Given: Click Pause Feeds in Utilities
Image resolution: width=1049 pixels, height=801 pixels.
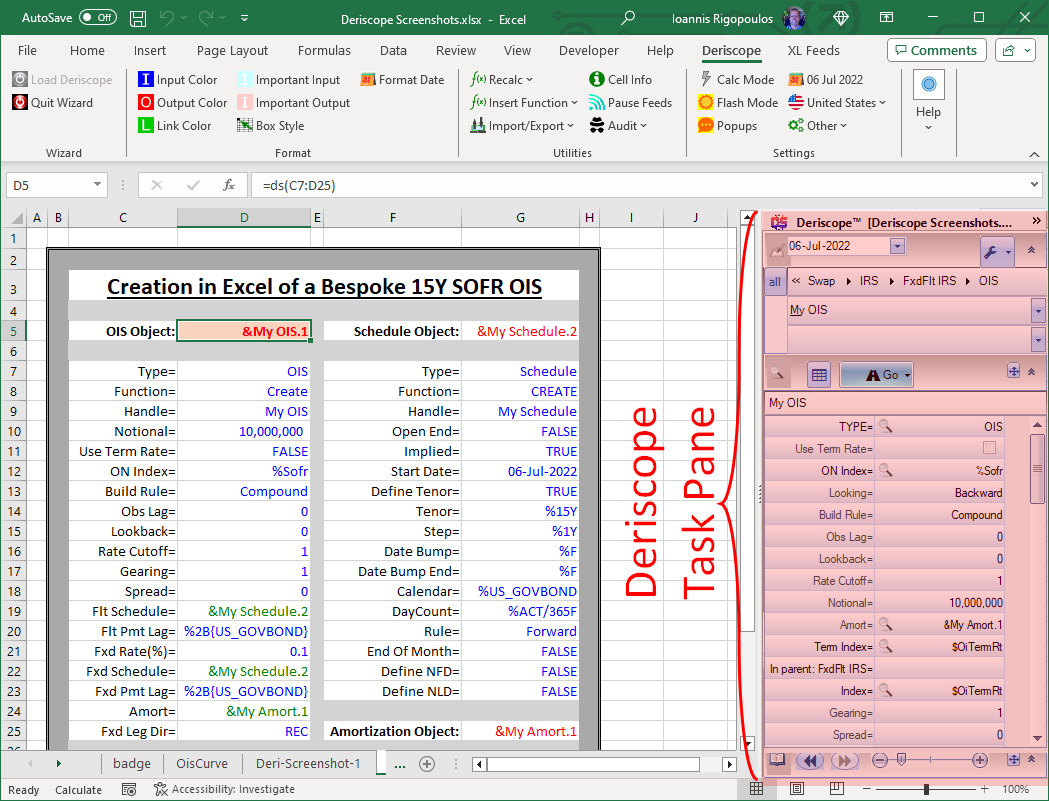Looking at the screenshot, I should tap(597, 103).
